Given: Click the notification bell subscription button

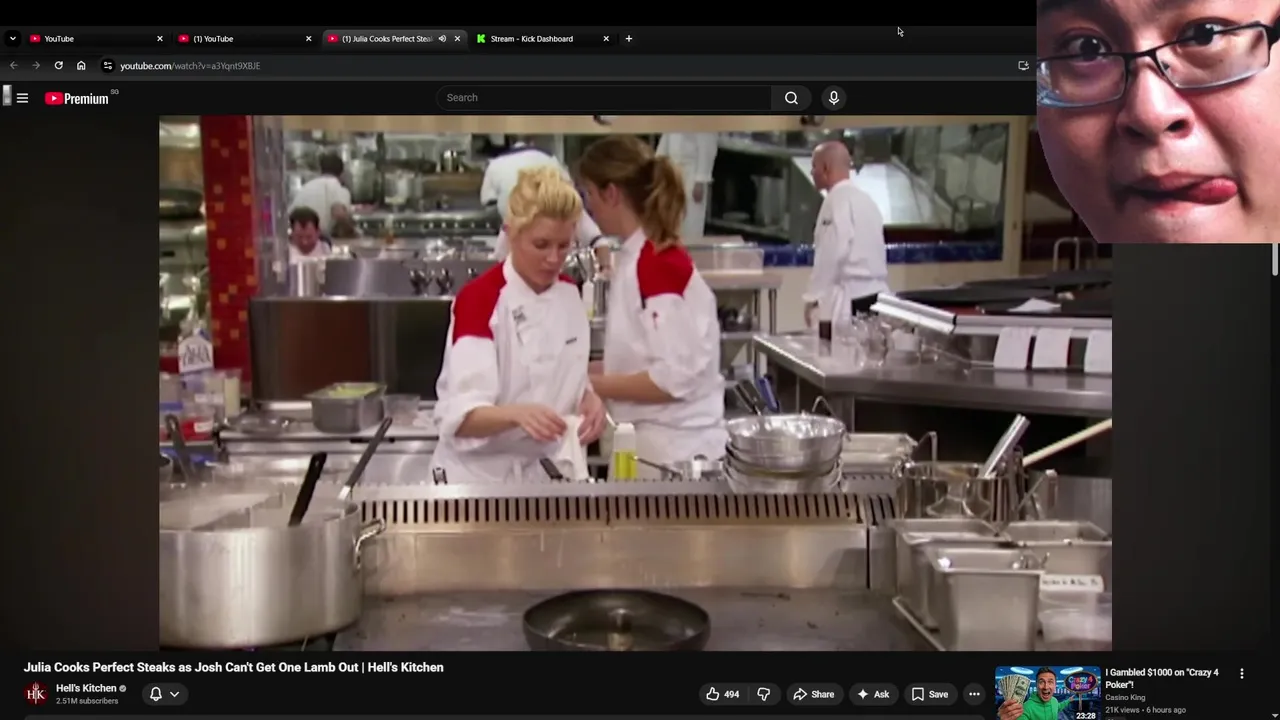Looking at the screenshot, I should (156, 693).
